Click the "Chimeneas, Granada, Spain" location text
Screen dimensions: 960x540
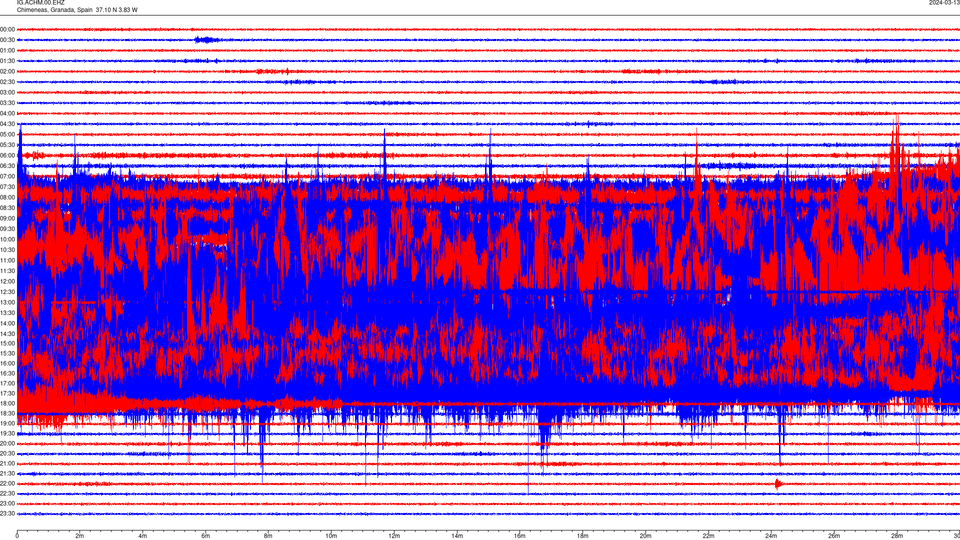click(x=54, y=10)
